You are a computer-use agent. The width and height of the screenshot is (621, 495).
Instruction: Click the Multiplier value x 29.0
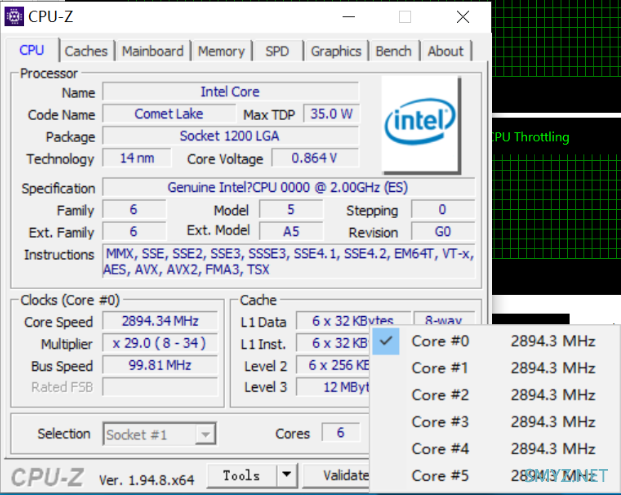coord(160,343)
